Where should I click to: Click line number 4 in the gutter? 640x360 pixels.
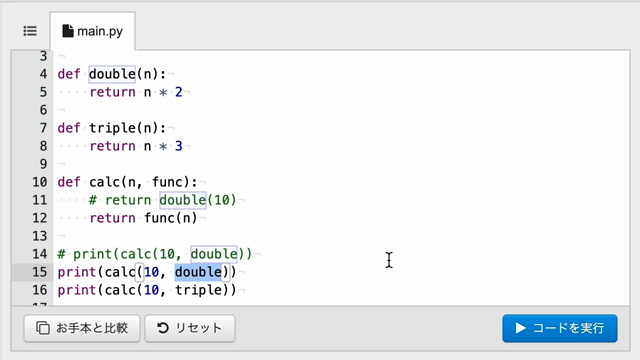coord(43,74)
